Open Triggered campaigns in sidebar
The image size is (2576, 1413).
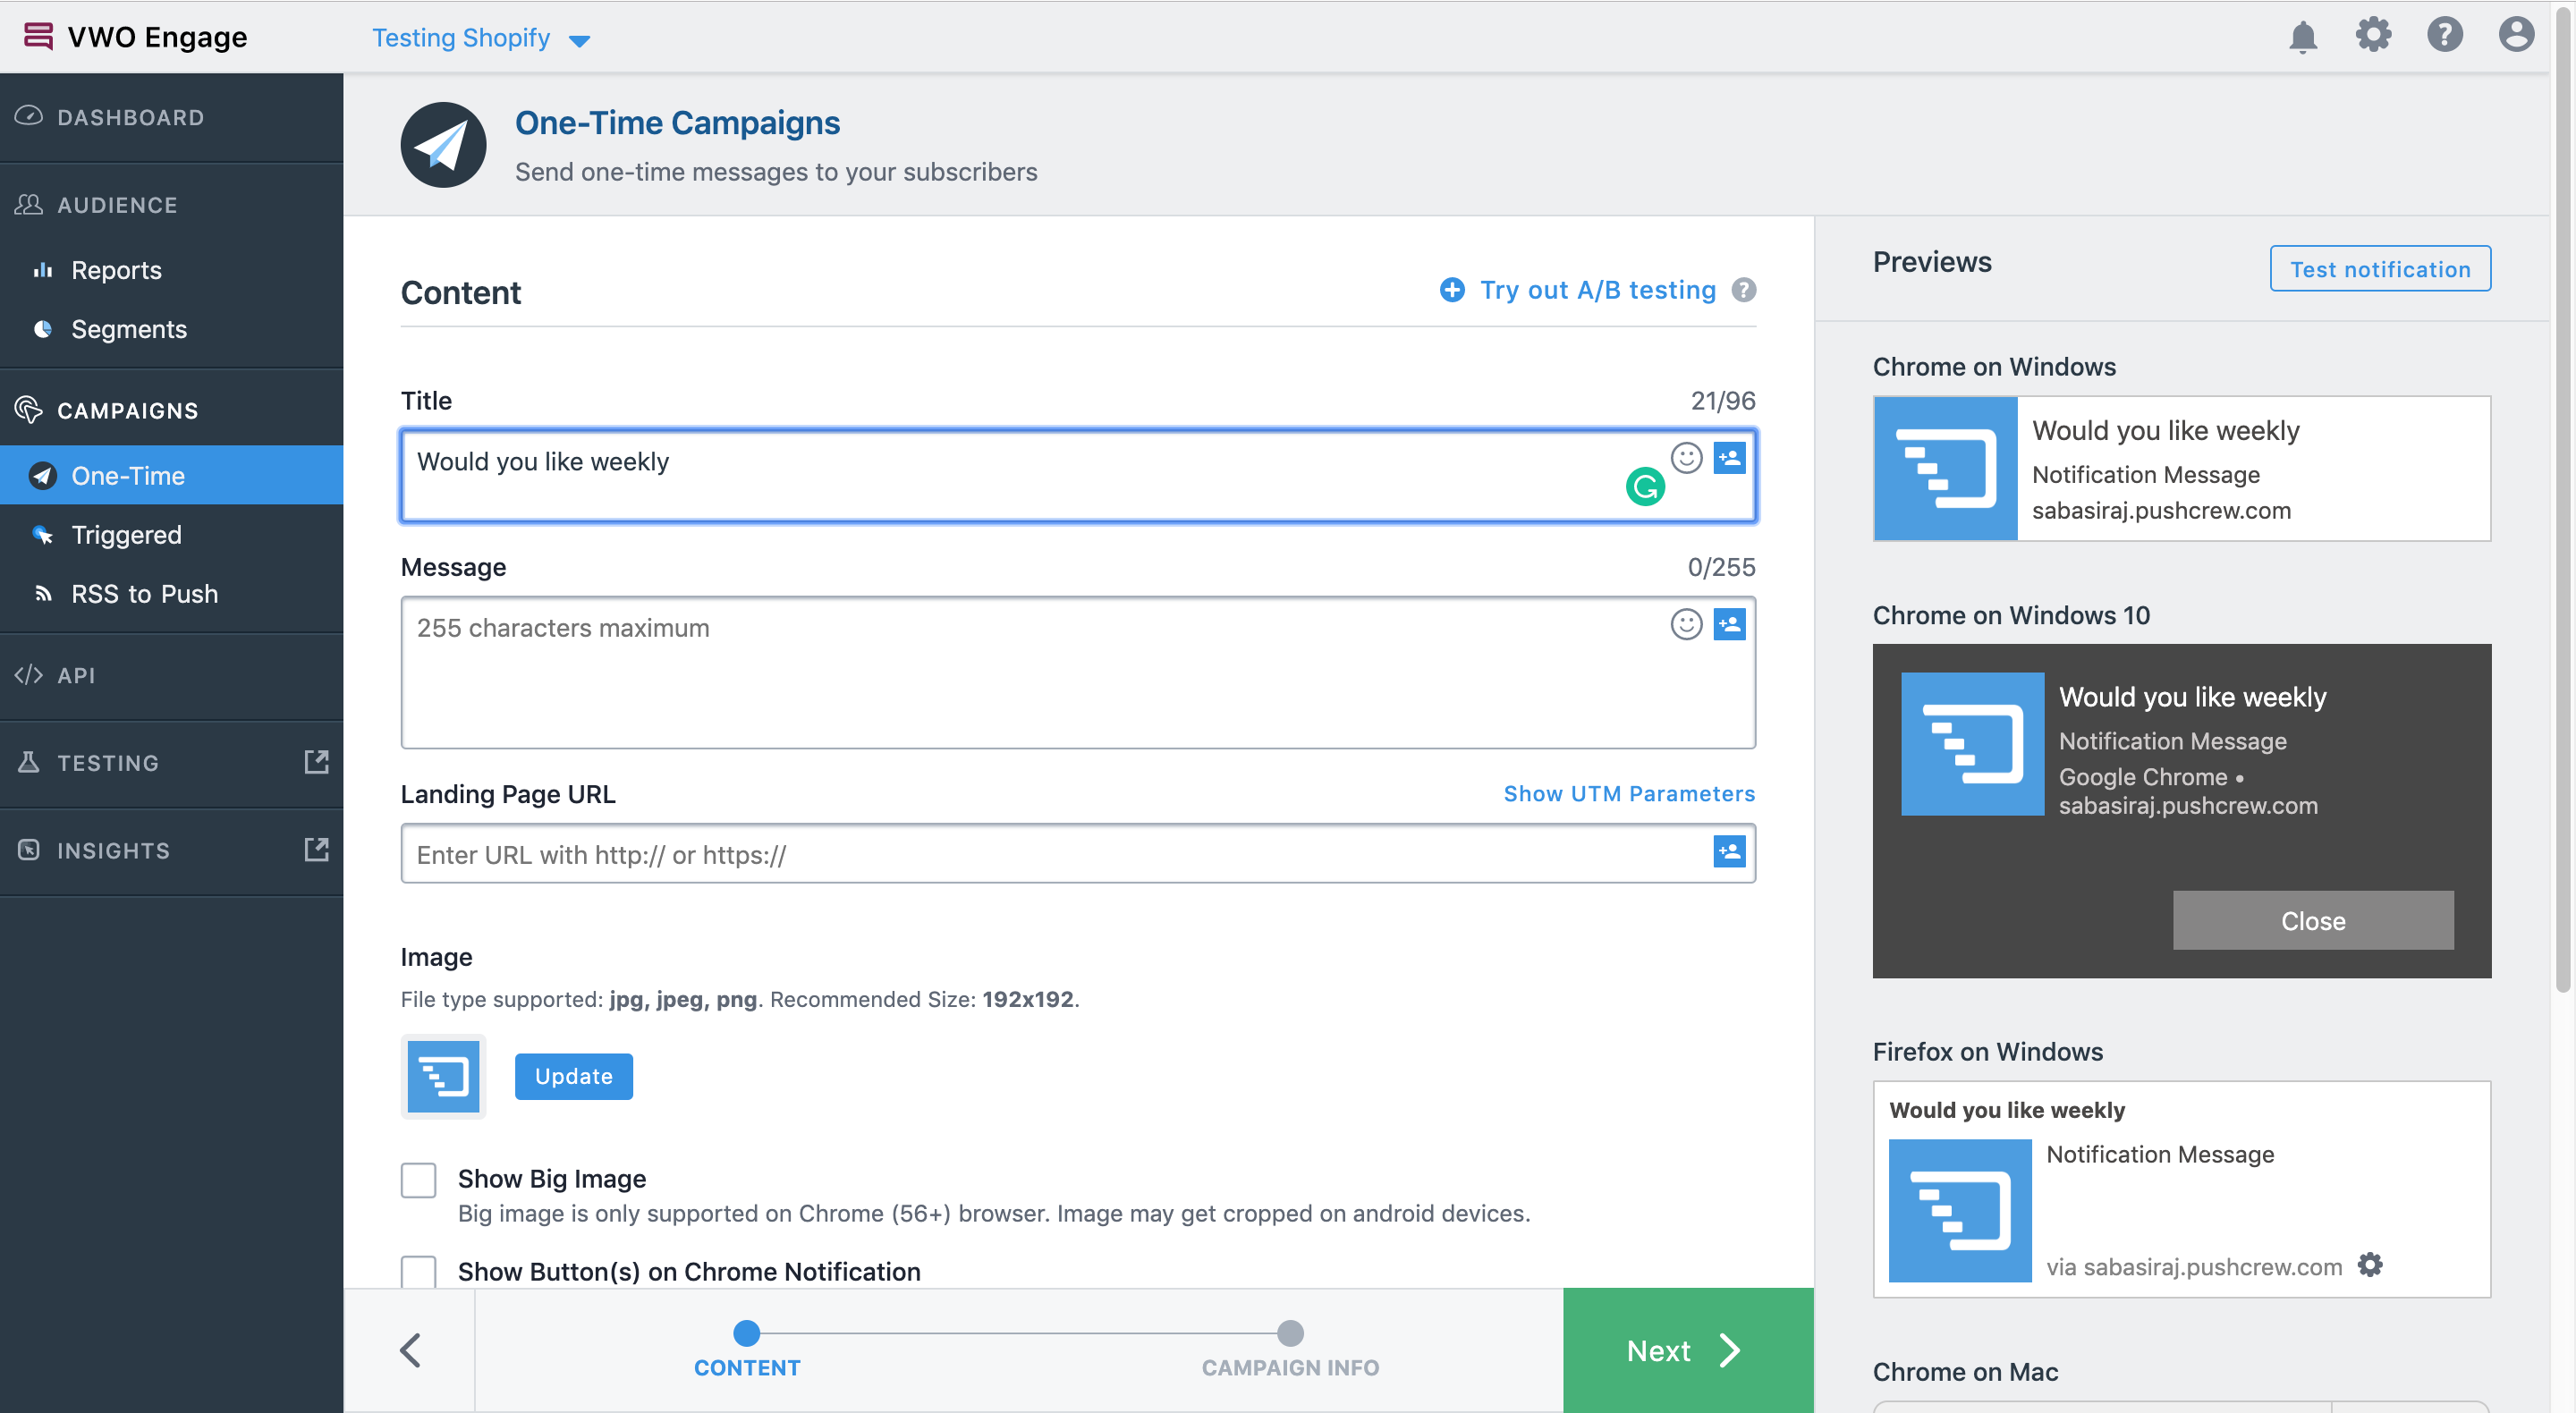[x=126, y=535]
